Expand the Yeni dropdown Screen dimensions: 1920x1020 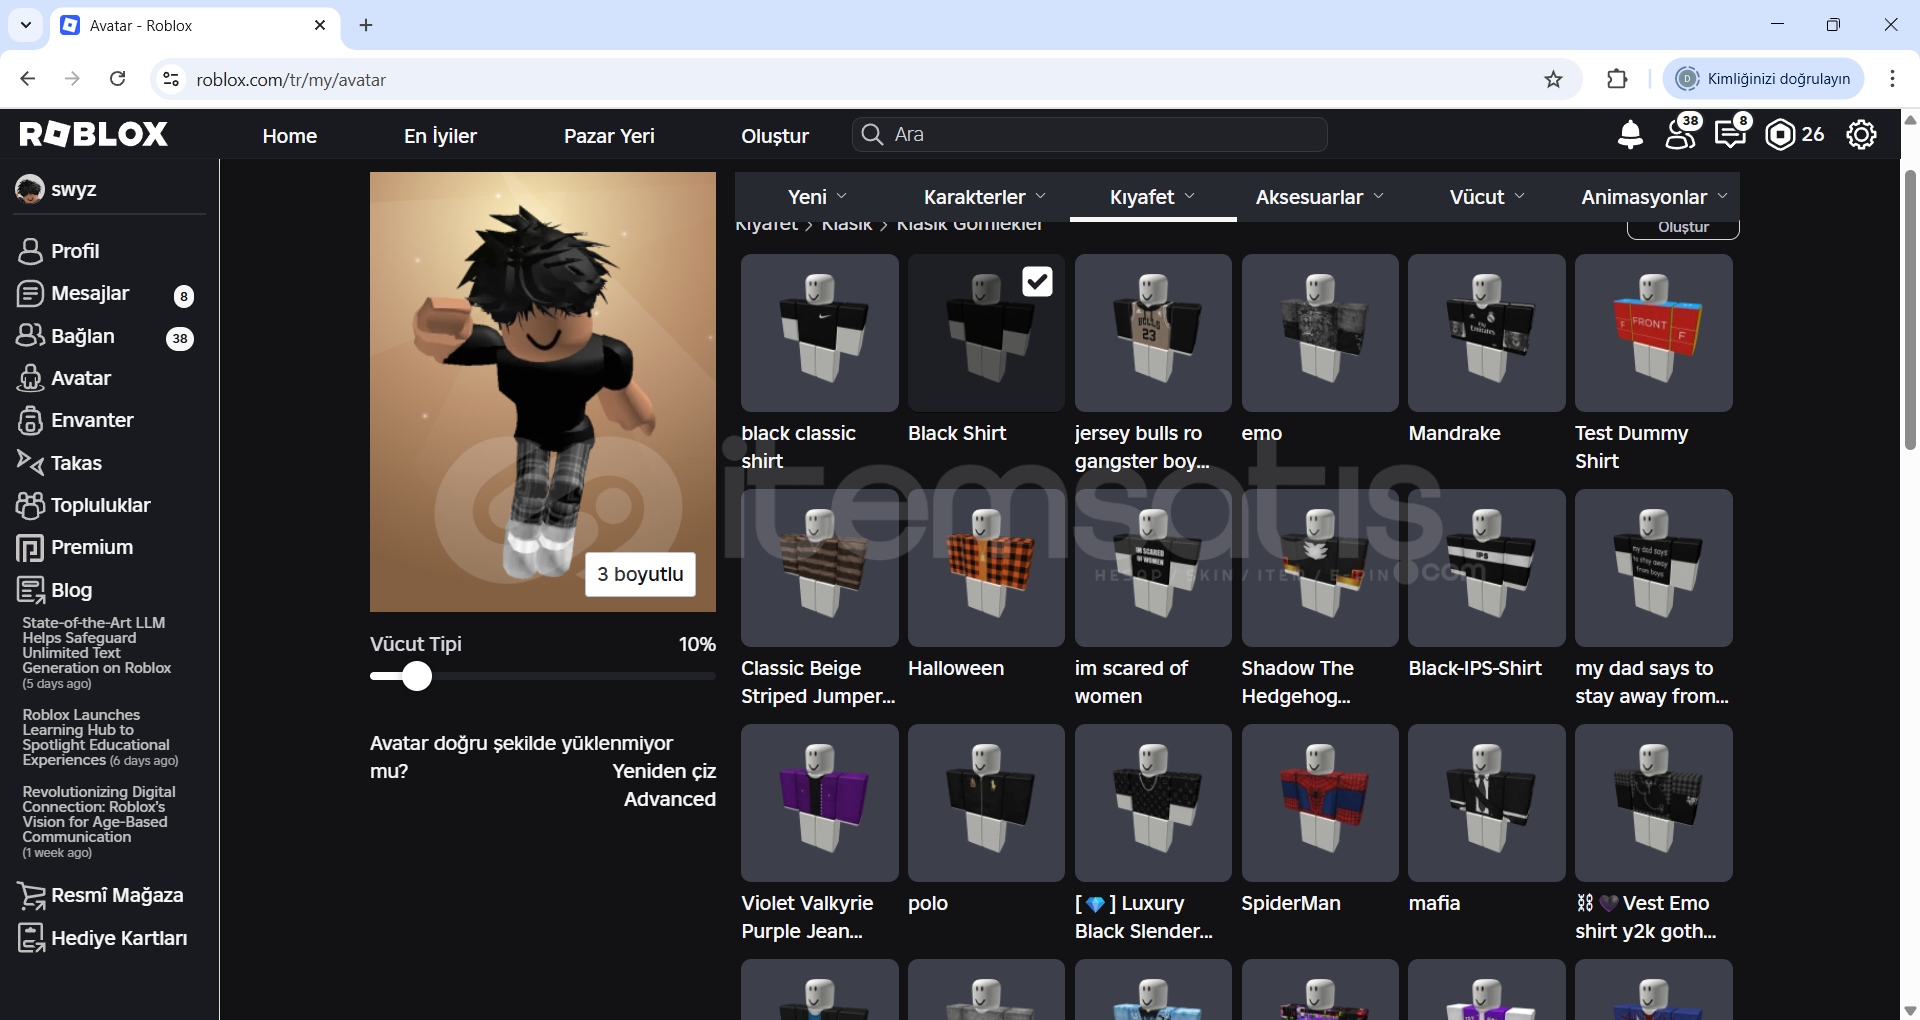pyautogui.click(x=817, y=197)
